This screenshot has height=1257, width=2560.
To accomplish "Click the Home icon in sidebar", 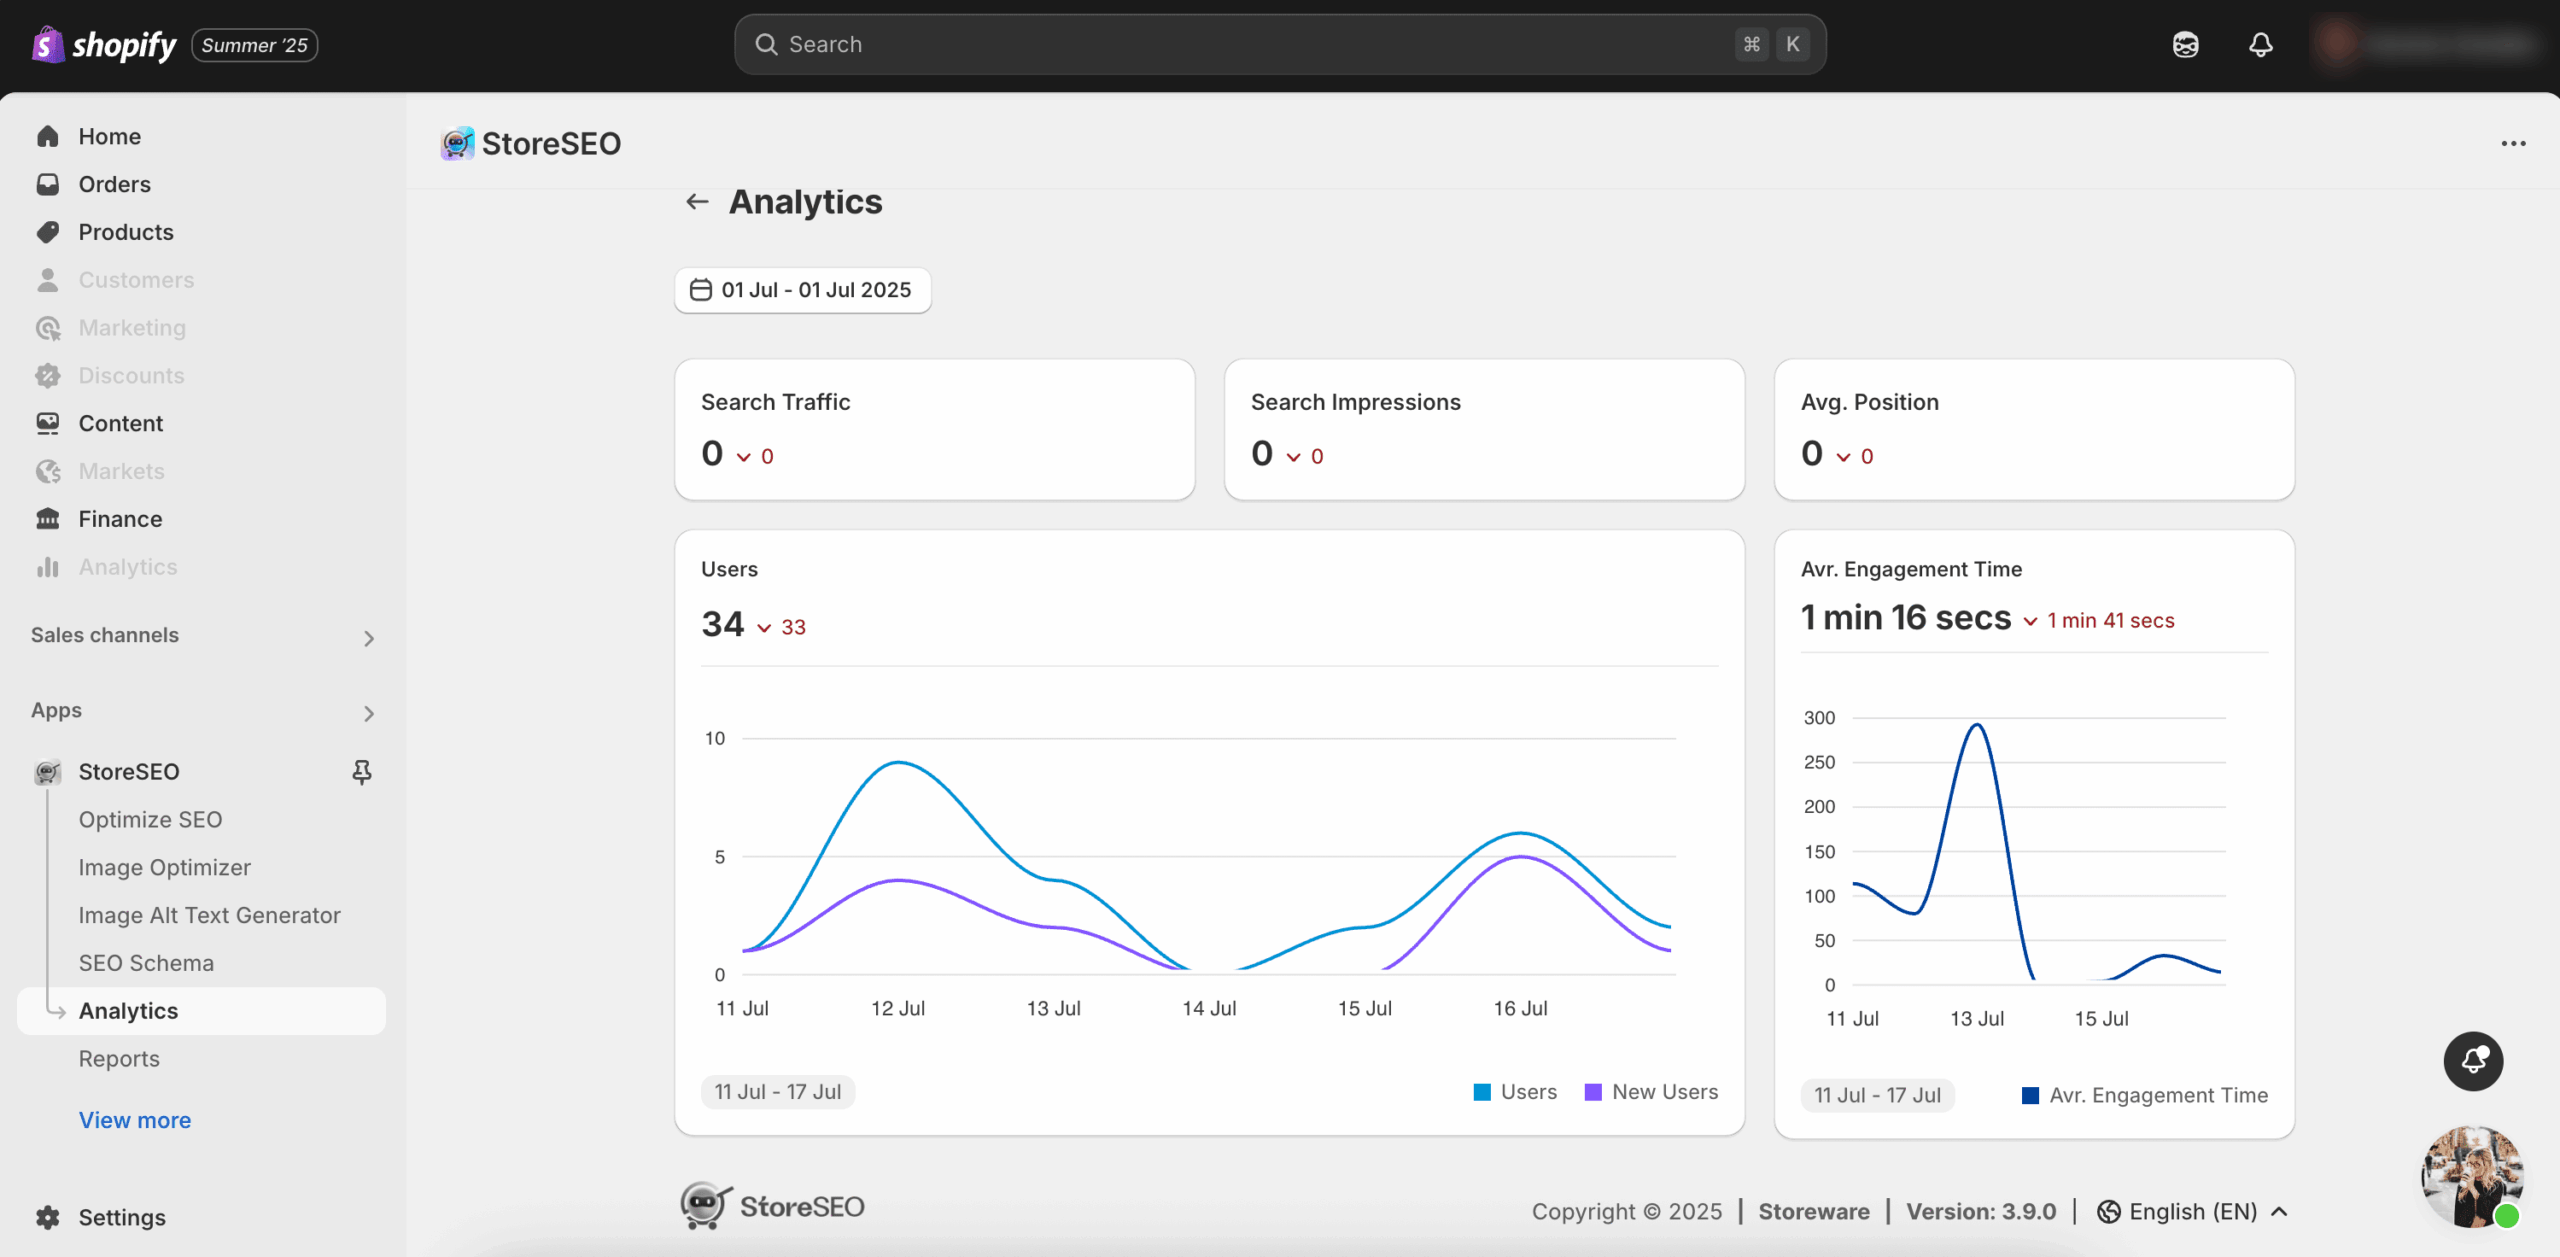I will tap(48, 136).
